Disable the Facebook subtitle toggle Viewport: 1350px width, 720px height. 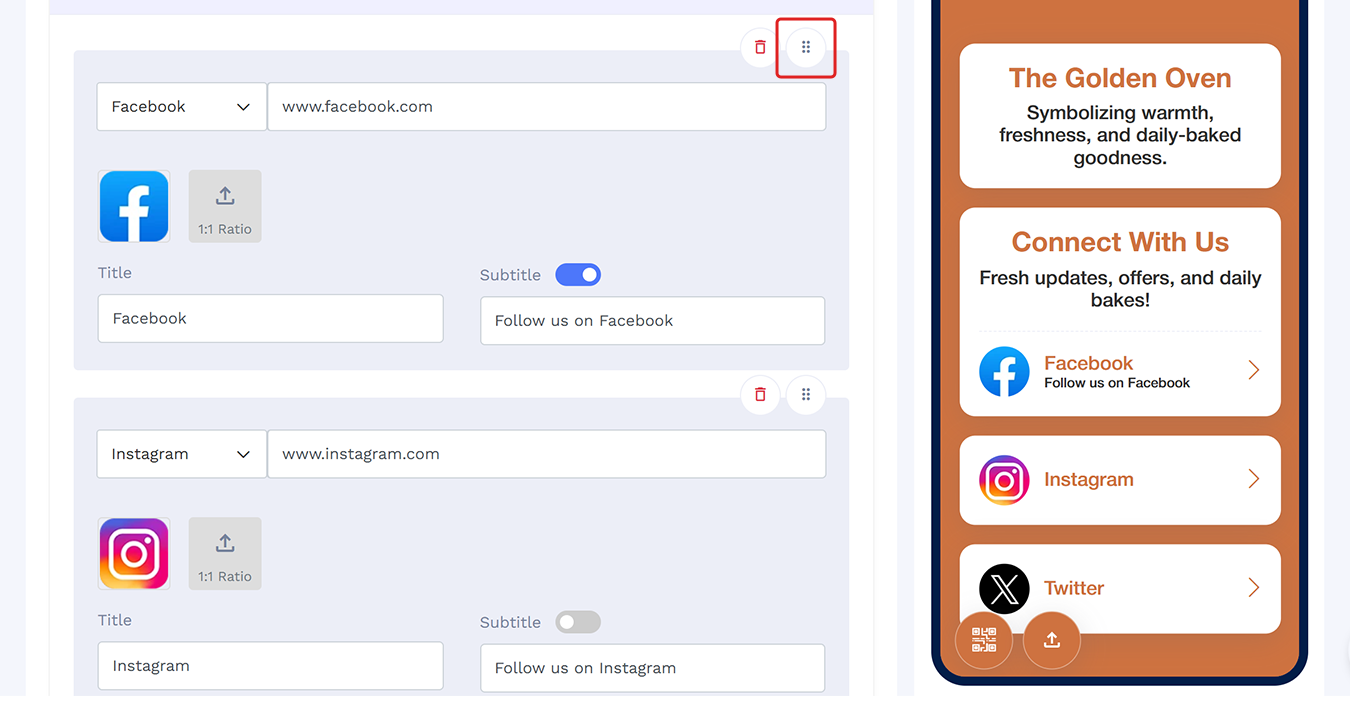(578, 274)
